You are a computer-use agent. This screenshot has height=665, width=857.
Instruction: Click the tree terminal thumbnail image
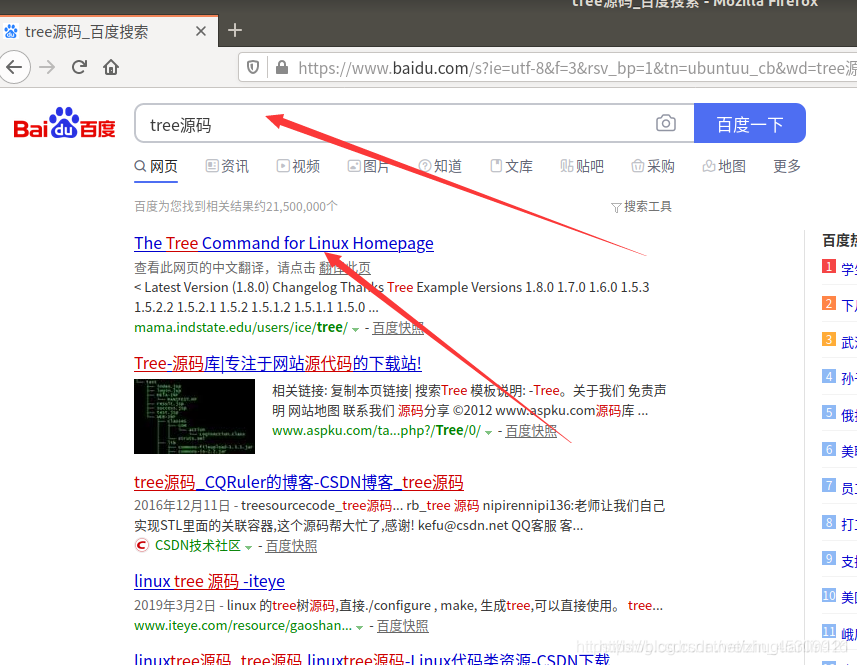click(195, 416)
